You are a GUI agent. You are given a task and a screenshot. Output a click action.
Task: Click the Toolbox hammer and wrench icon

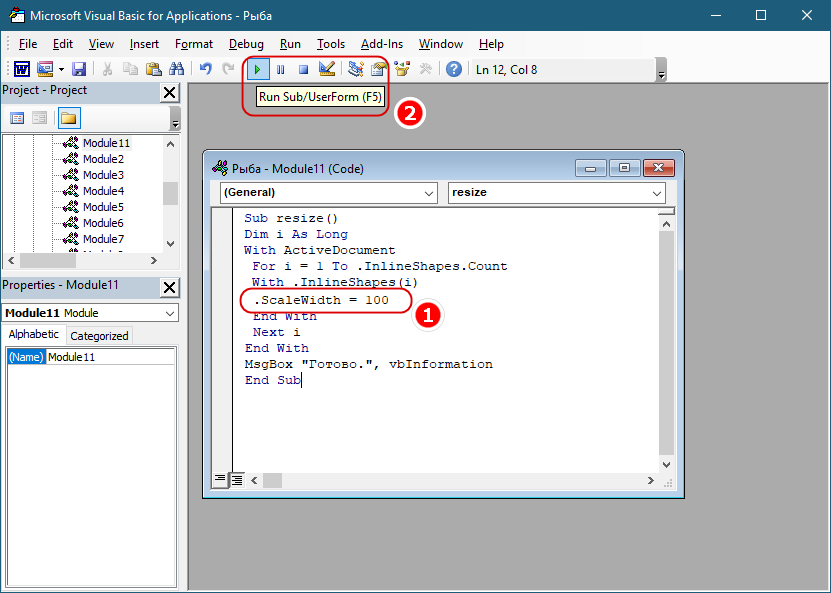(x=426, y=69)
